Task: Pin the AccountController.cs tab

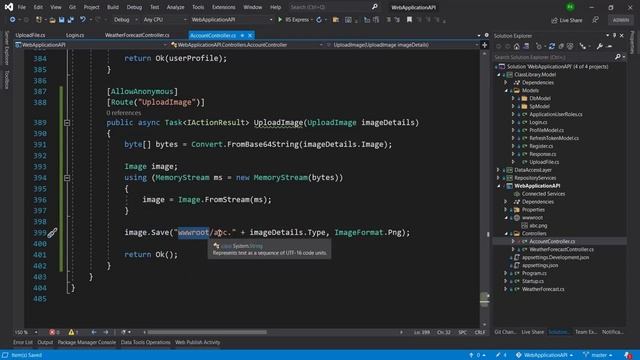Action: click(x=242, y=36)
